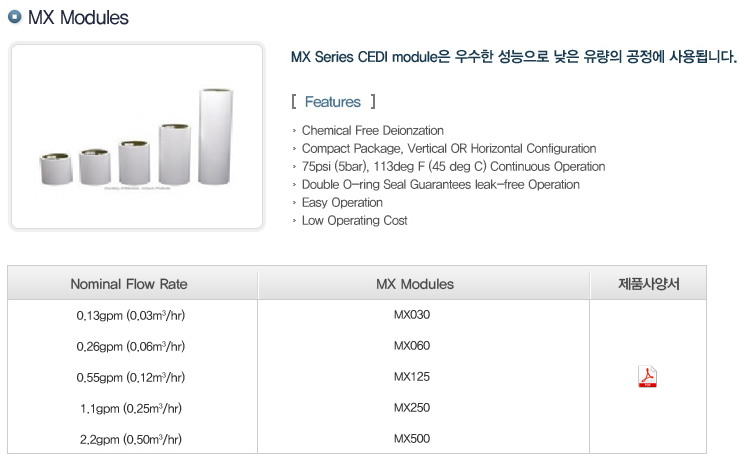Click the 2.2gpm flow rate cell
The image size is (746, 464).
pyautogui.click(x=131, y=439)
